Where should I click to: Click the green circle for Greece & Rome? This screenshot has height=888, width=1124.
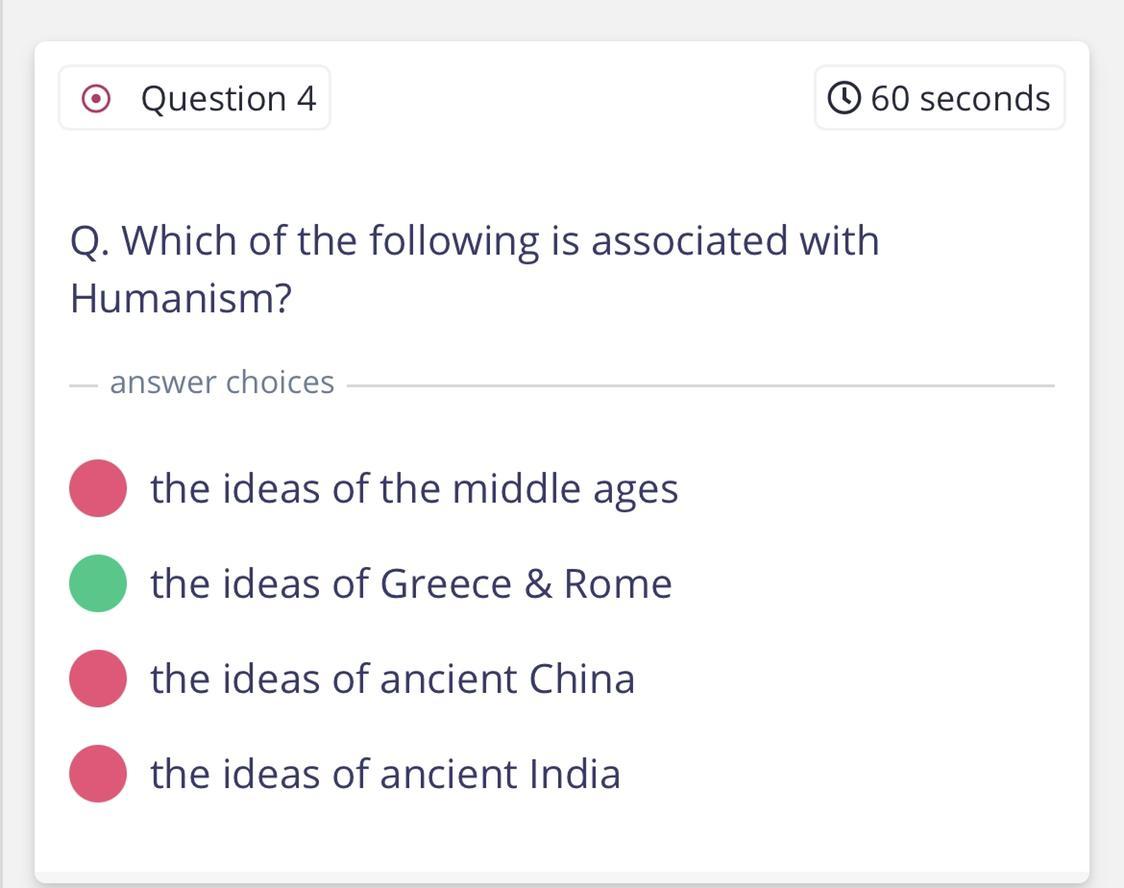(x=98, y=583)
